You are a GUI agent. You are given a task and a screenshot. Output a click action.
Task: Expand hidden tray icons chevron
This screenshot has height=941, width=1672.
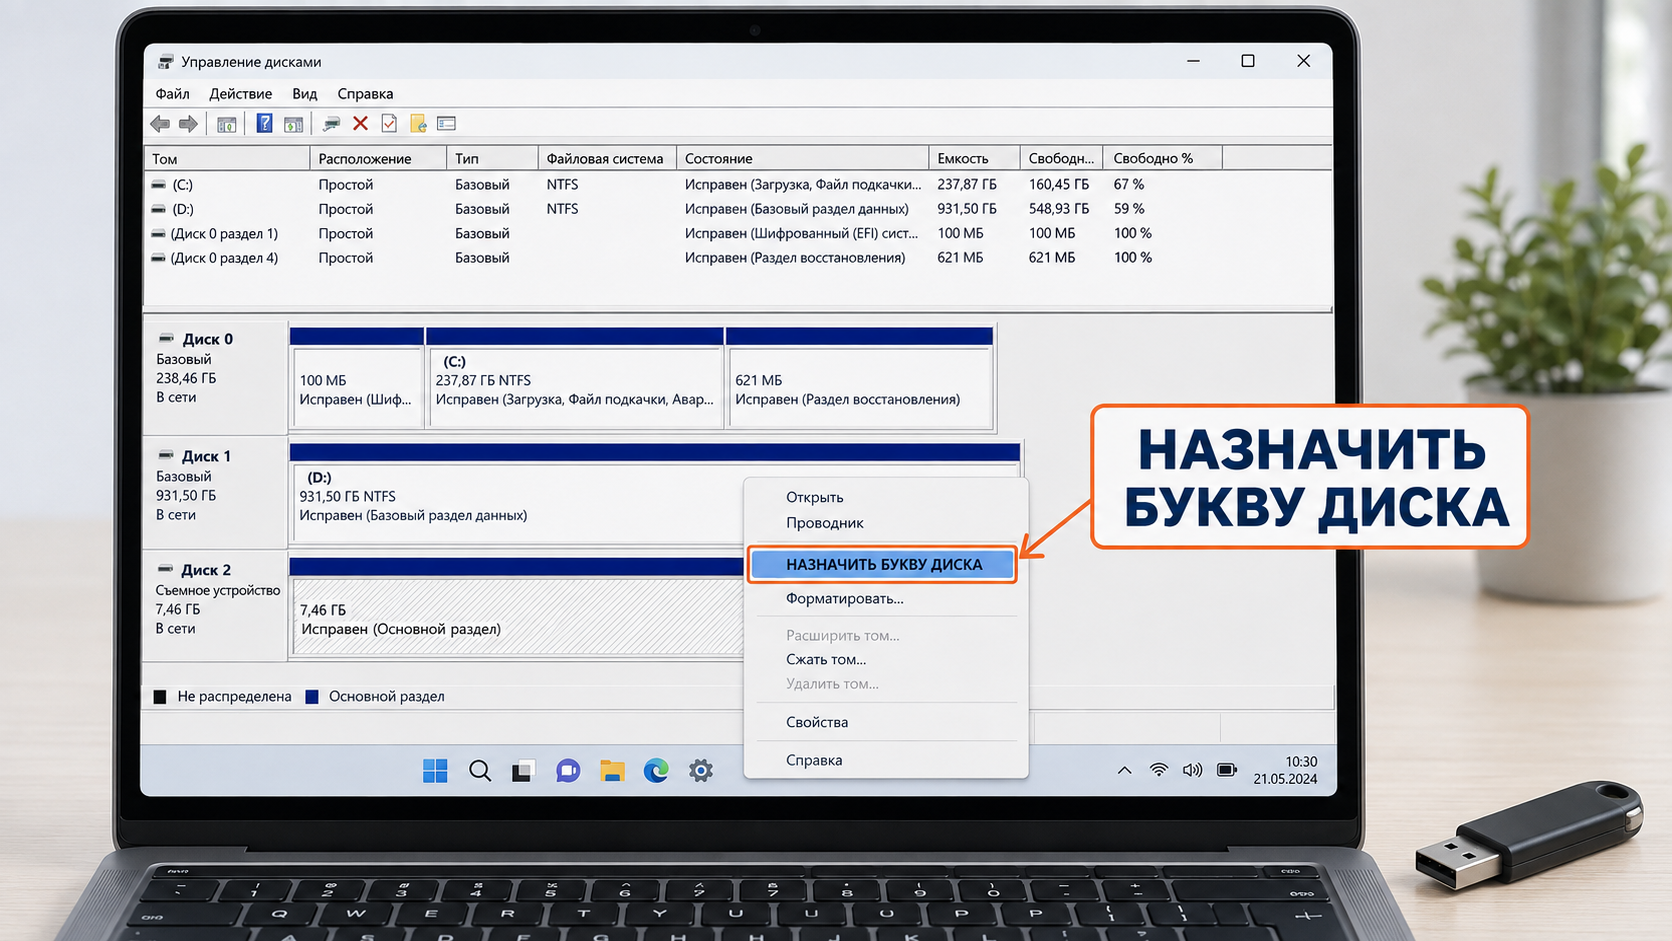(1125, 770)
